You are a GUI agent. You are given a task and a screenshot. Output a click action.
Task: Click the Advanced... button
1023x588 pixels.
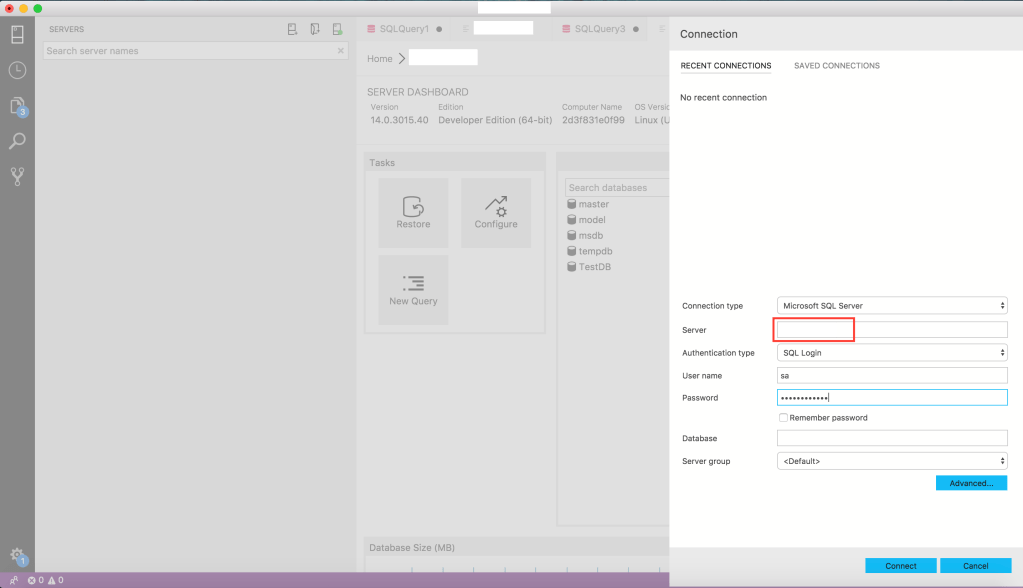pyautogui.click(x=970, y=483)
